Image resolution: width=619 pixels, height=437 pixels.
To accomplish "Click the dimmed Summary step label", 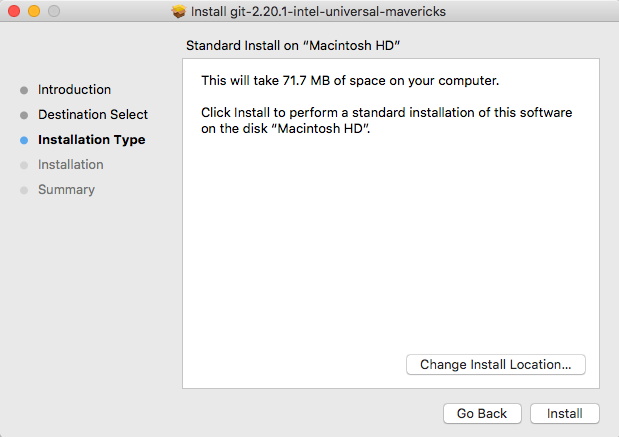I will 66,190.
